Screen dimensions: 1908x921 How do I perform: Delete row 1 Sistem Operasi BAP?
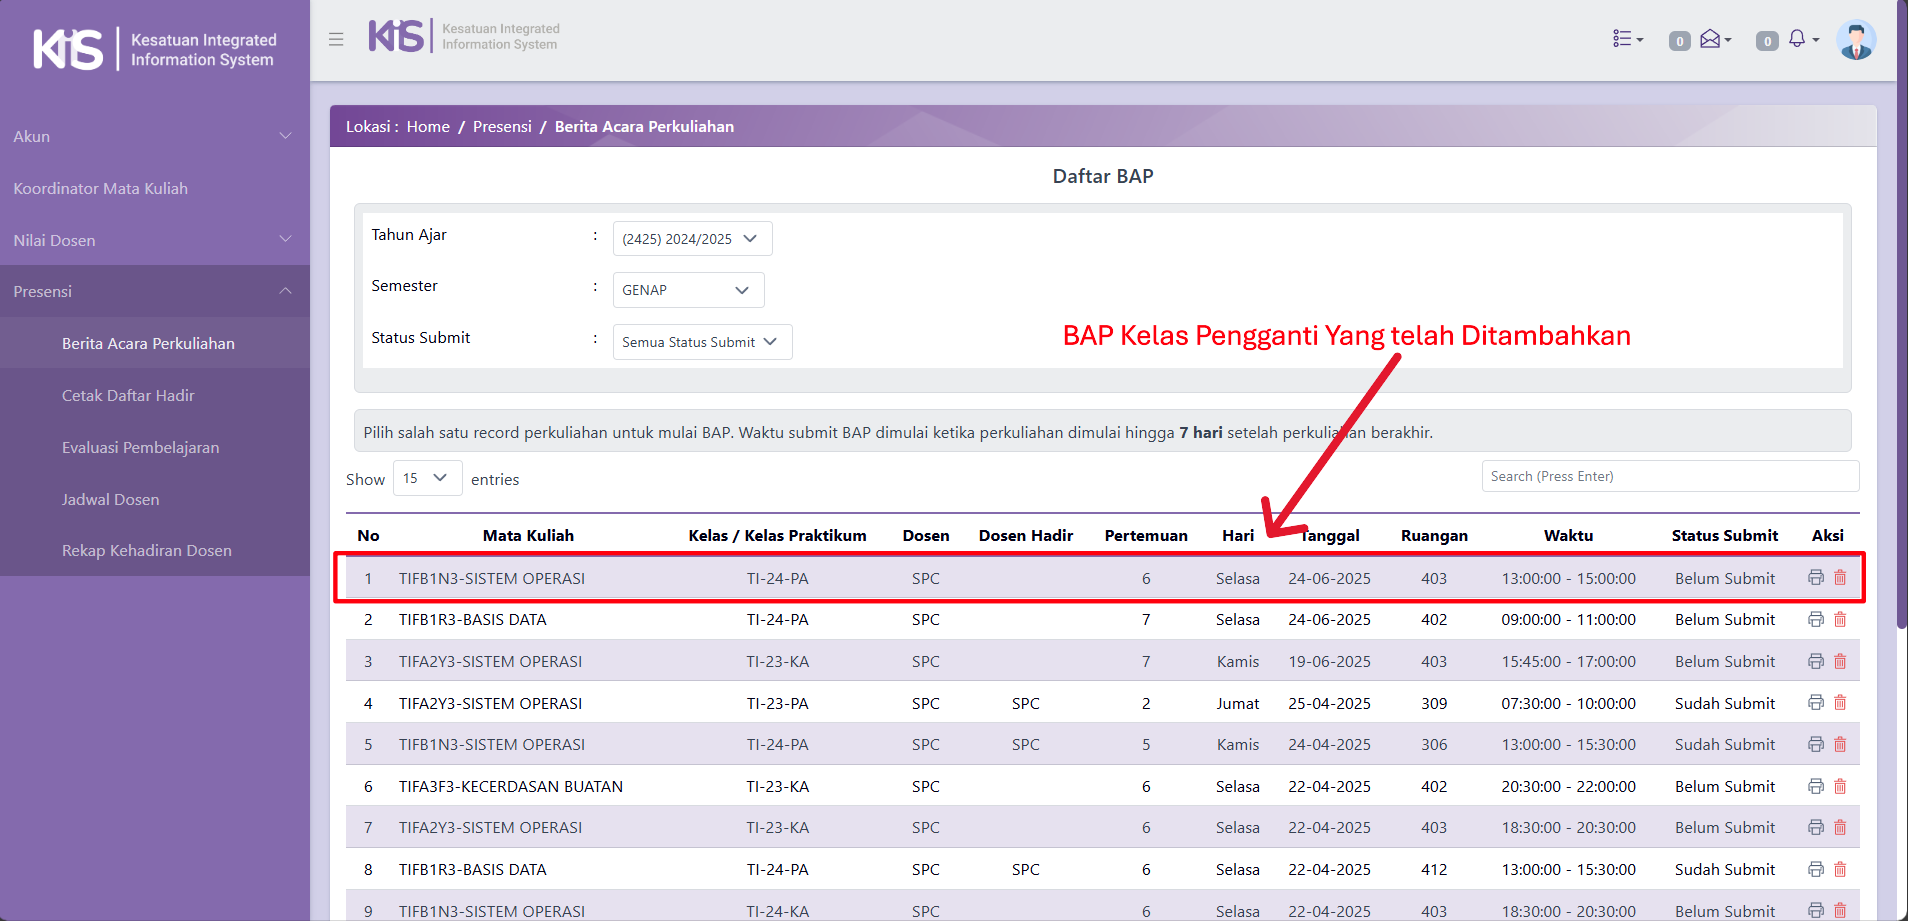1840,577
